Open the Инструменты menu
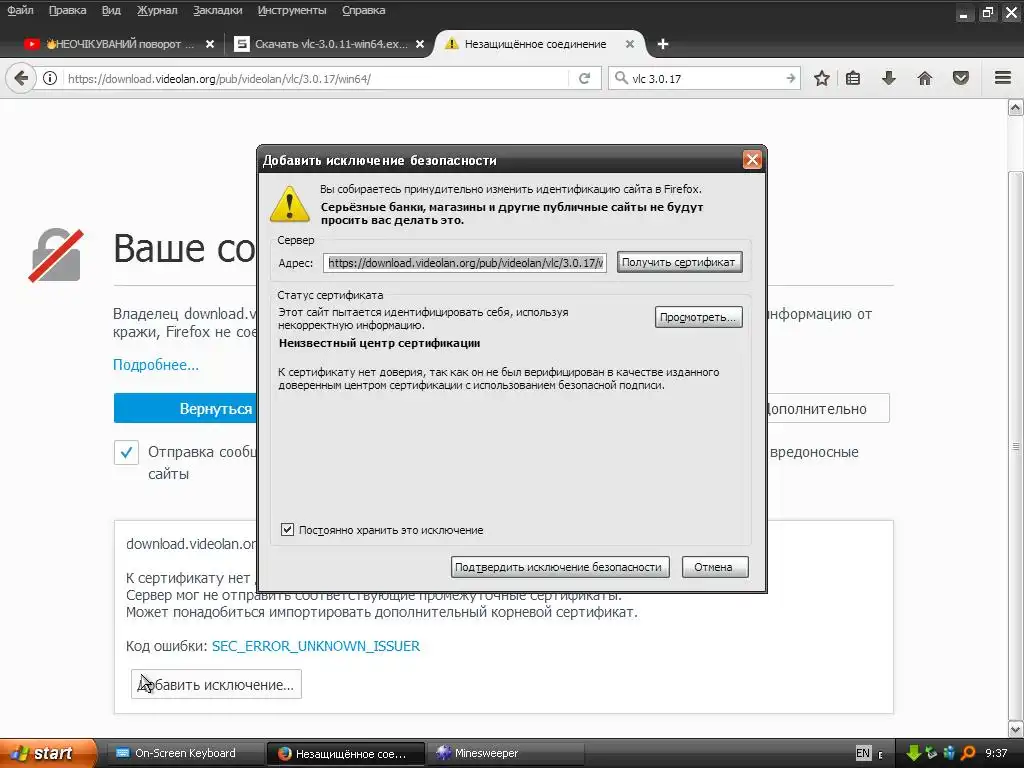This screenshot has height=768, width=1024. pyautogui.click(x=292, y=10)
